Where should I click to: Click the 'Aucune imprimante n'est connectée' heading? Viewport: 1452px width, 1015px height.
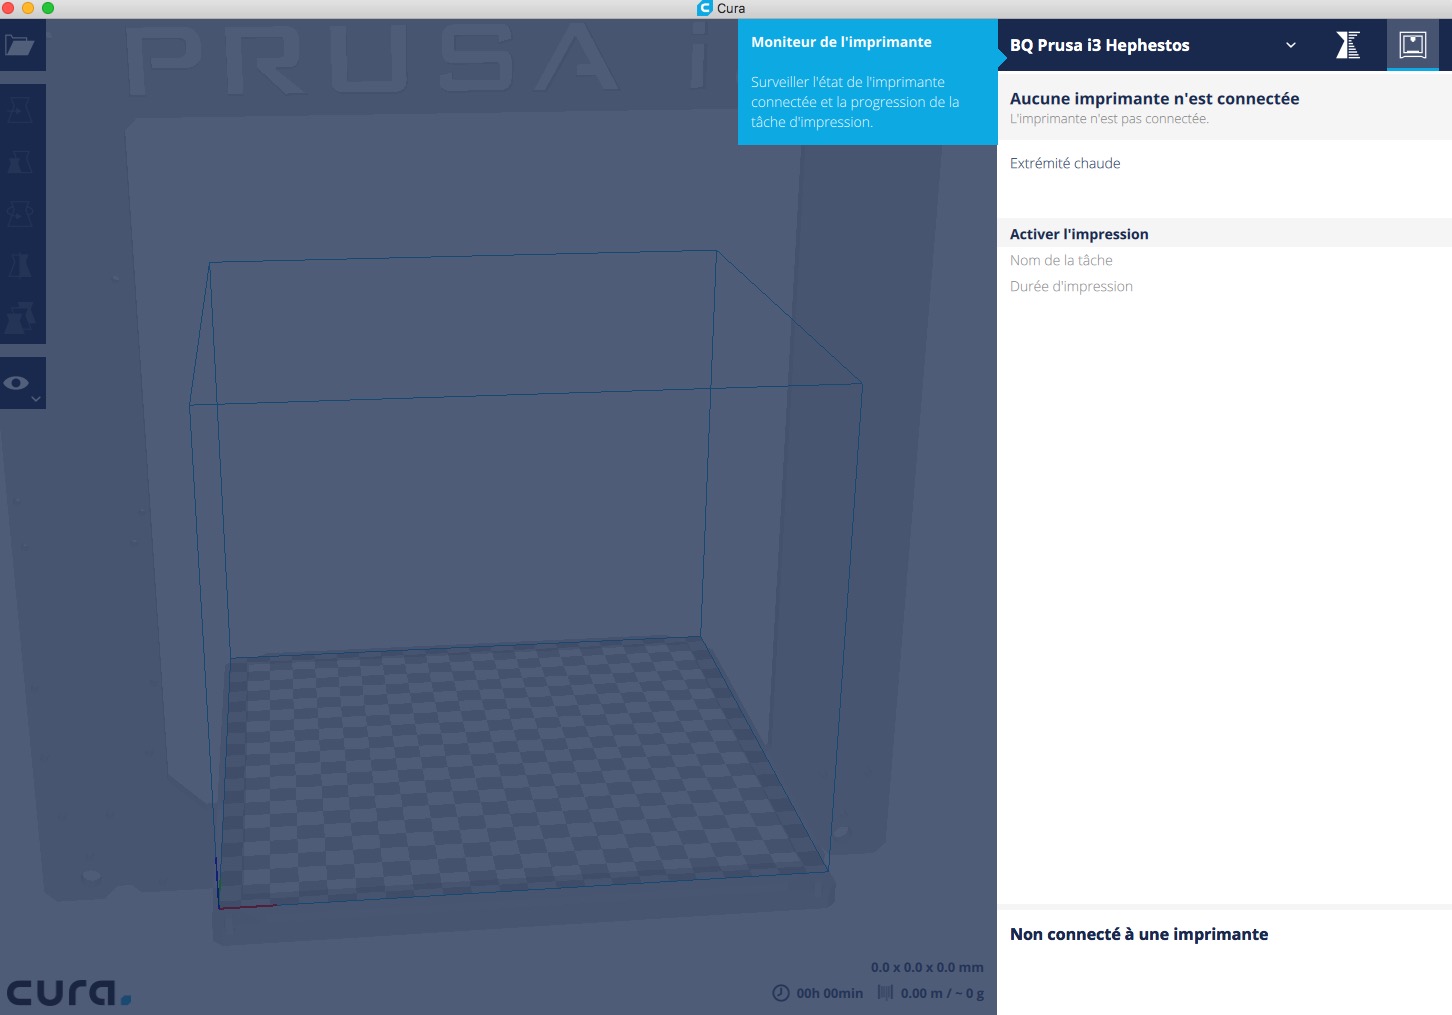1154,99
